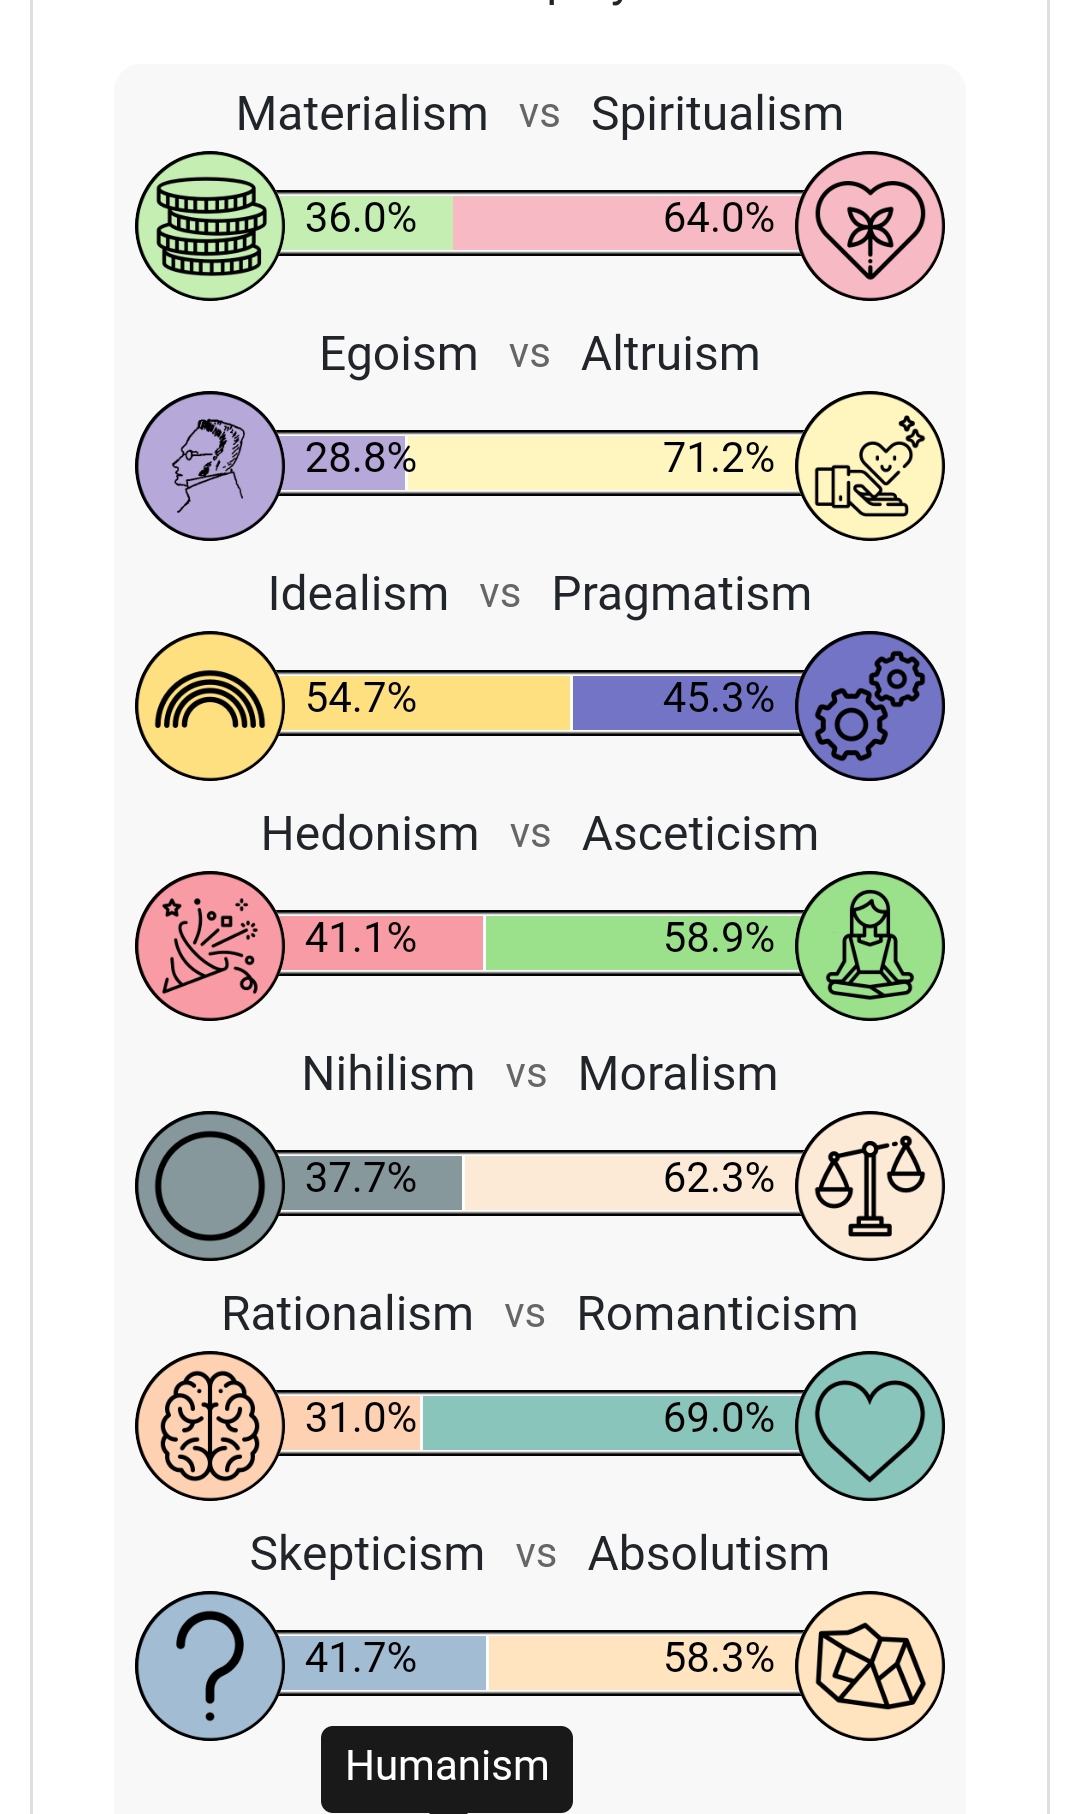
Task: Tap the Altruism hand heart icon
Action: [x=870, y=466]
